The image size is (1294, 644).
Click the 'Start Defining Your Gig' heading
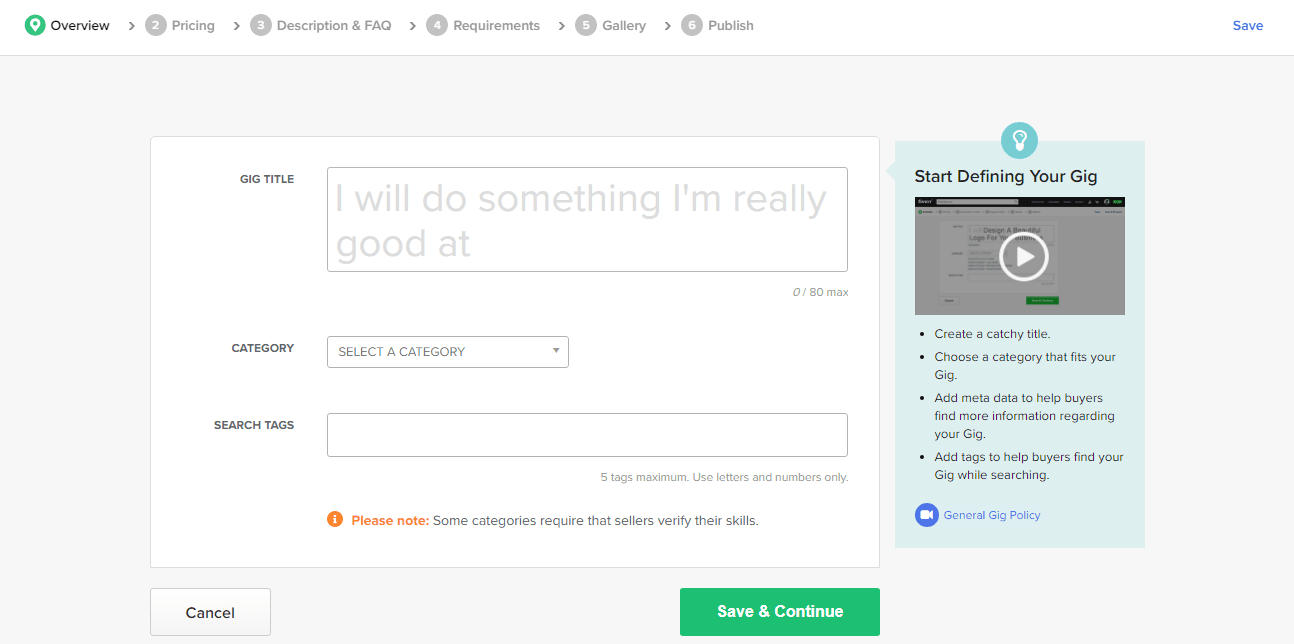[1006, 176]
